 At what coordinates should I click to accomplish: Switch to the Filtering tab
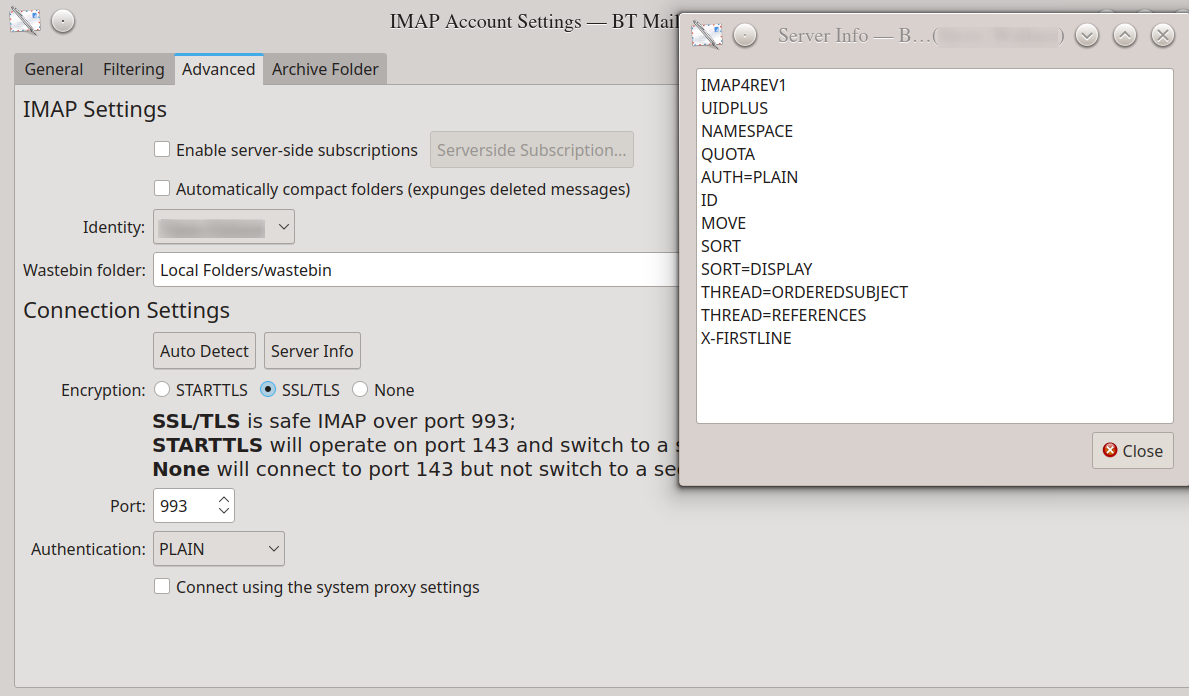click(133, 69)
